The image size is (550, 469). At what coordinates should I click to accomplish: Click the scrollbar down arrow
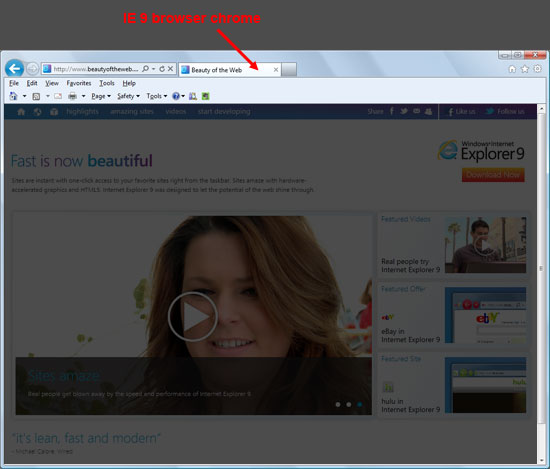tap(541, 460)
